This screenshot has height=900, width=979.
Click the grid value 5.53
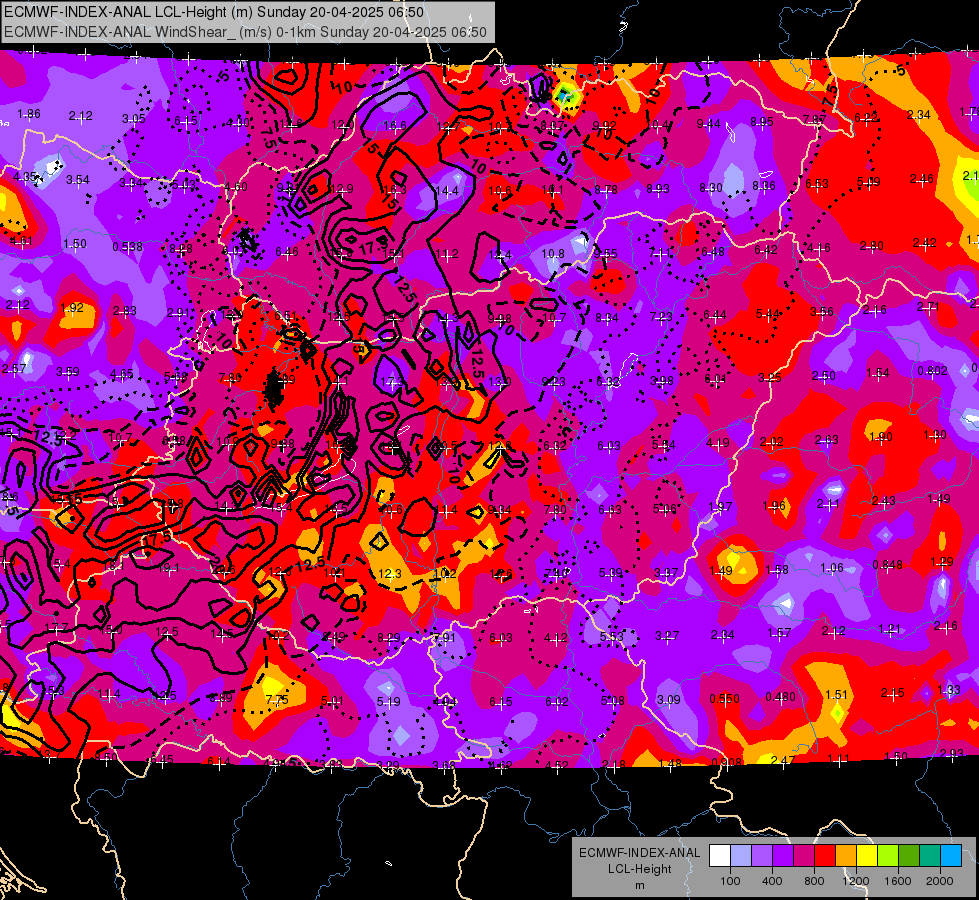point(611,636)
